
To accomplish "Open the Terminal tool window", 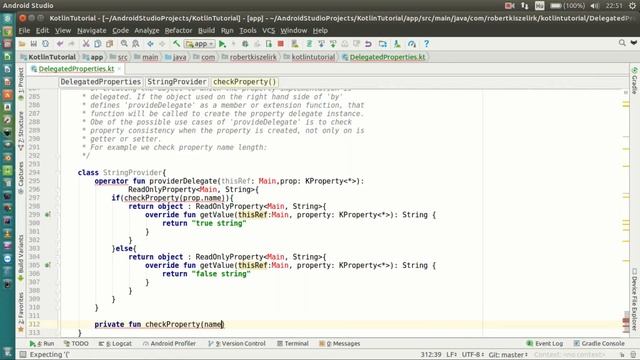I will (x=293, y=344).
